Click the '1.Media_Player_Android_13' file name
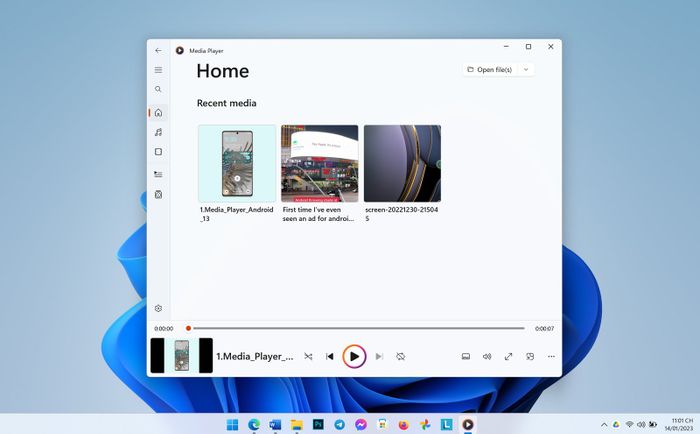Image resolution: width=700 pixels, height=434 pixels. point(237,214)
